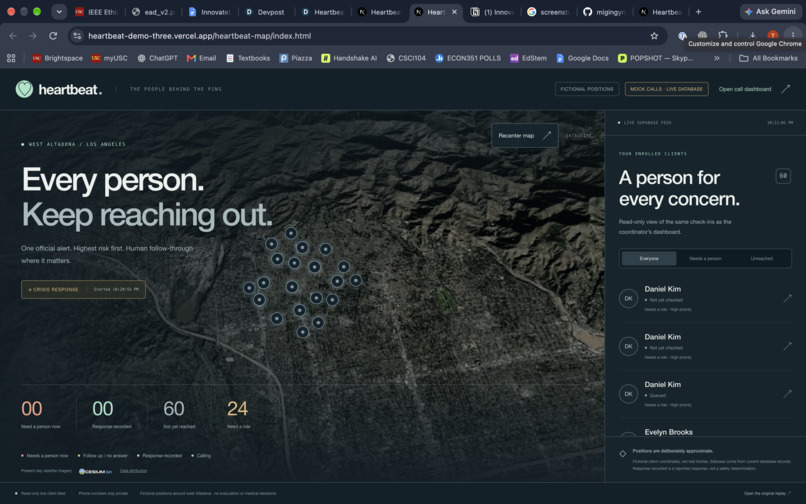
Task: Go back with the browser back arrow
Action: tap(13, 35)
